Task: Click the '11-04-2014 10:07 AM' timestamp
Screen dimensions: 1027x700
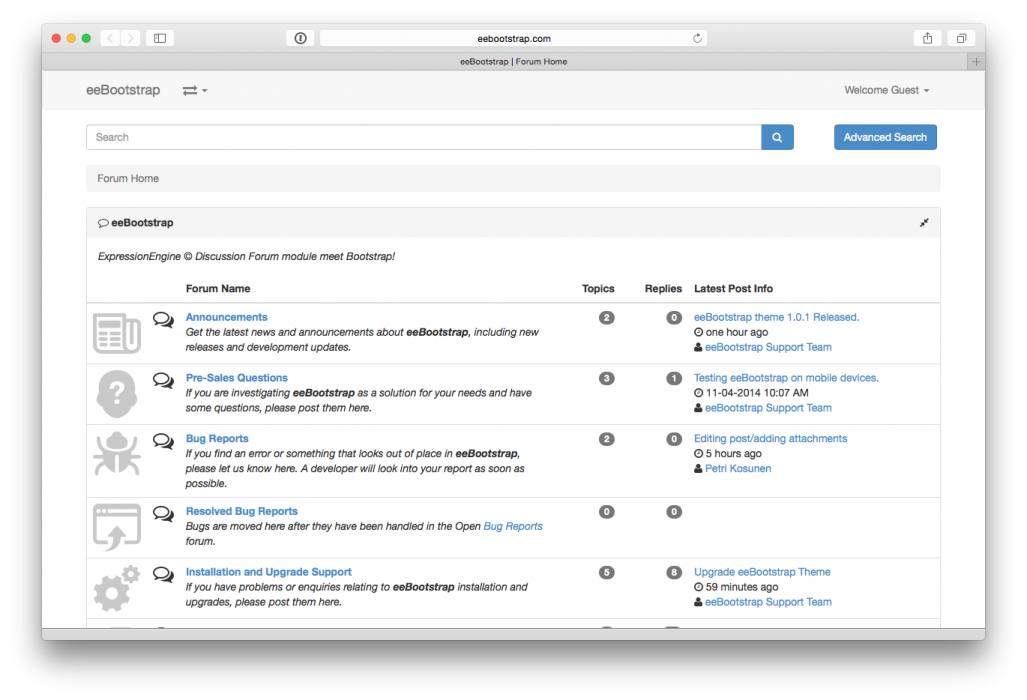Action: coord(756,393)
